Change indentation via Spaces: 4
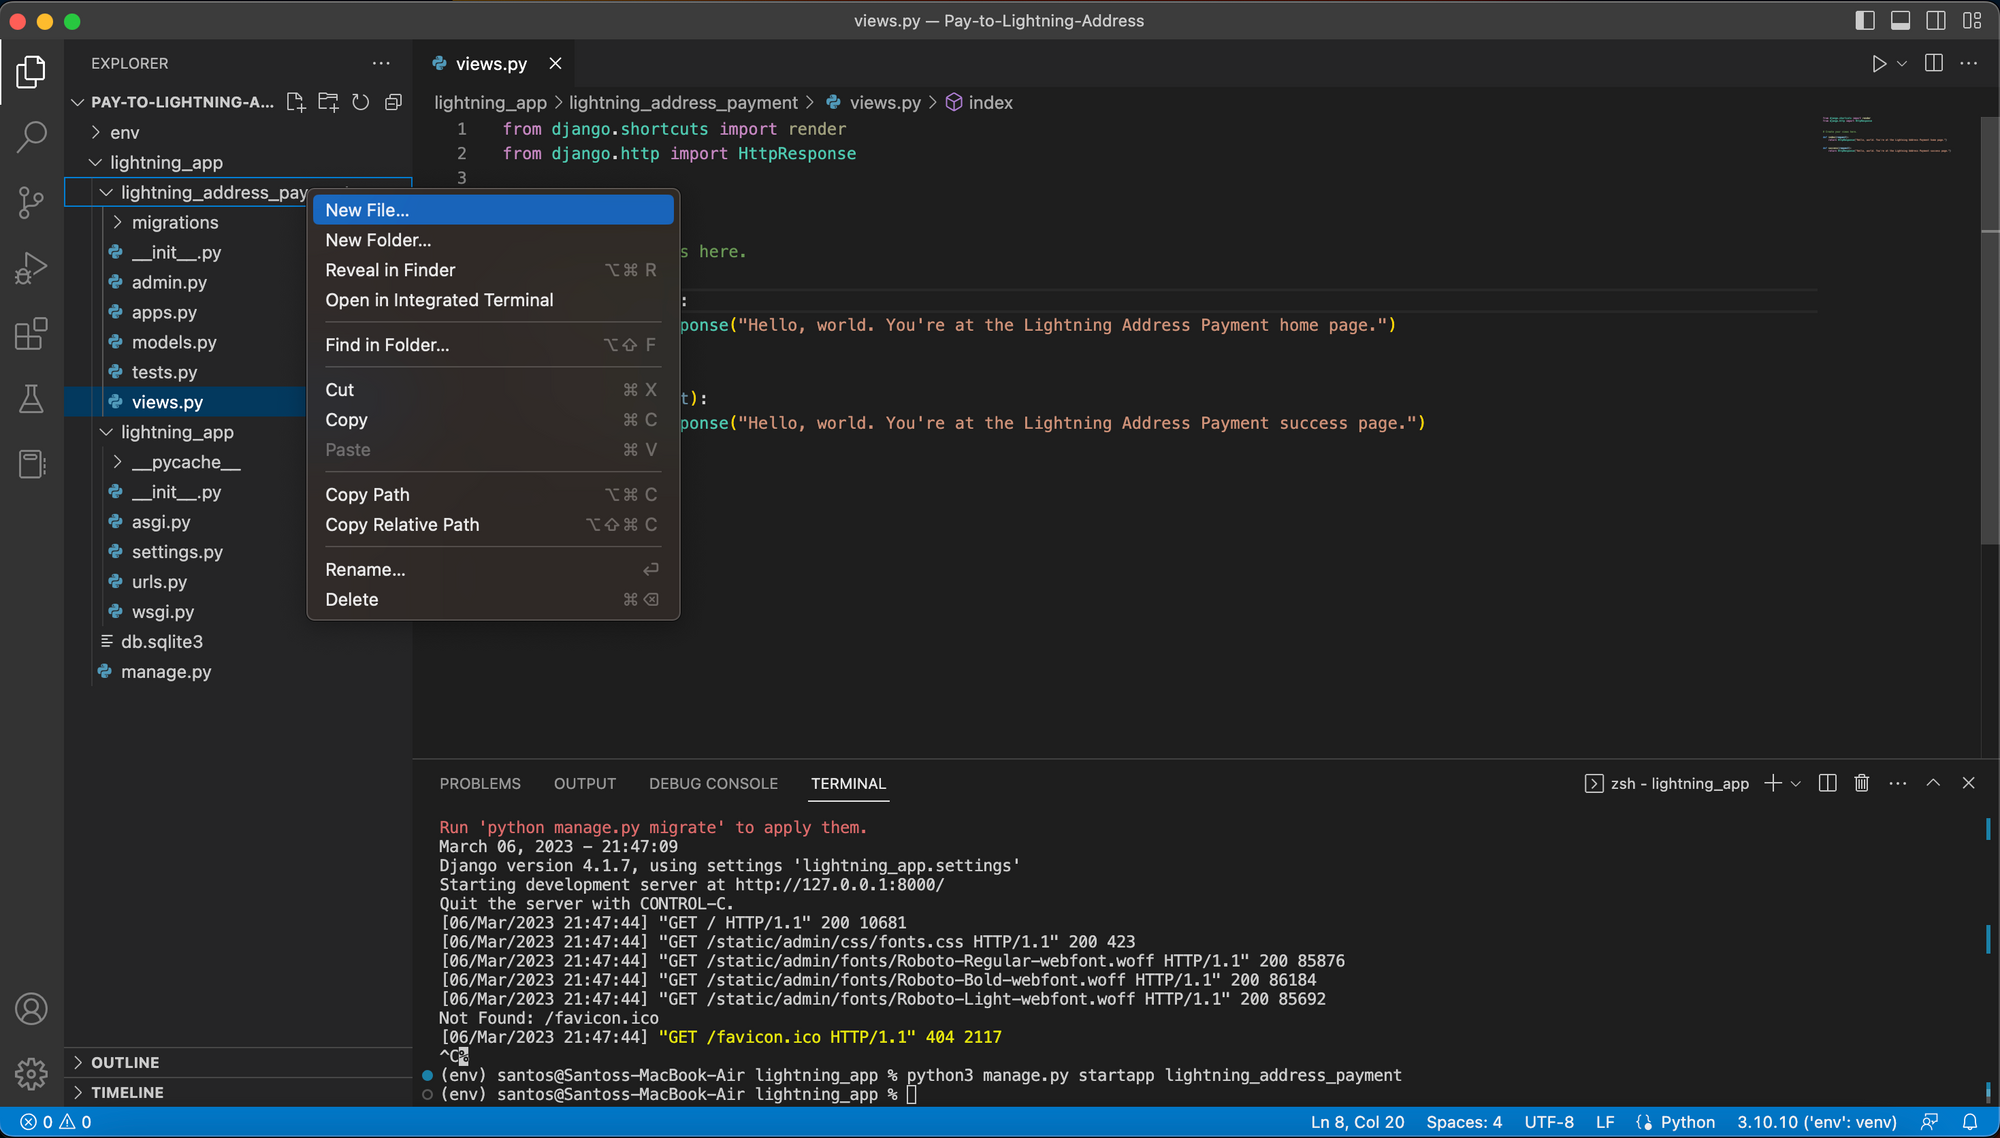This screenshot has height=1138, width=2000. [1464, 1122]
